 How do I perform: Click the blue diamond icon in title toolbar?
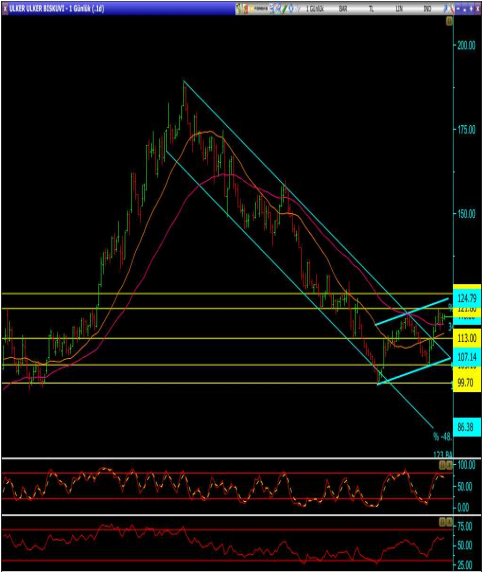[291, 8]
